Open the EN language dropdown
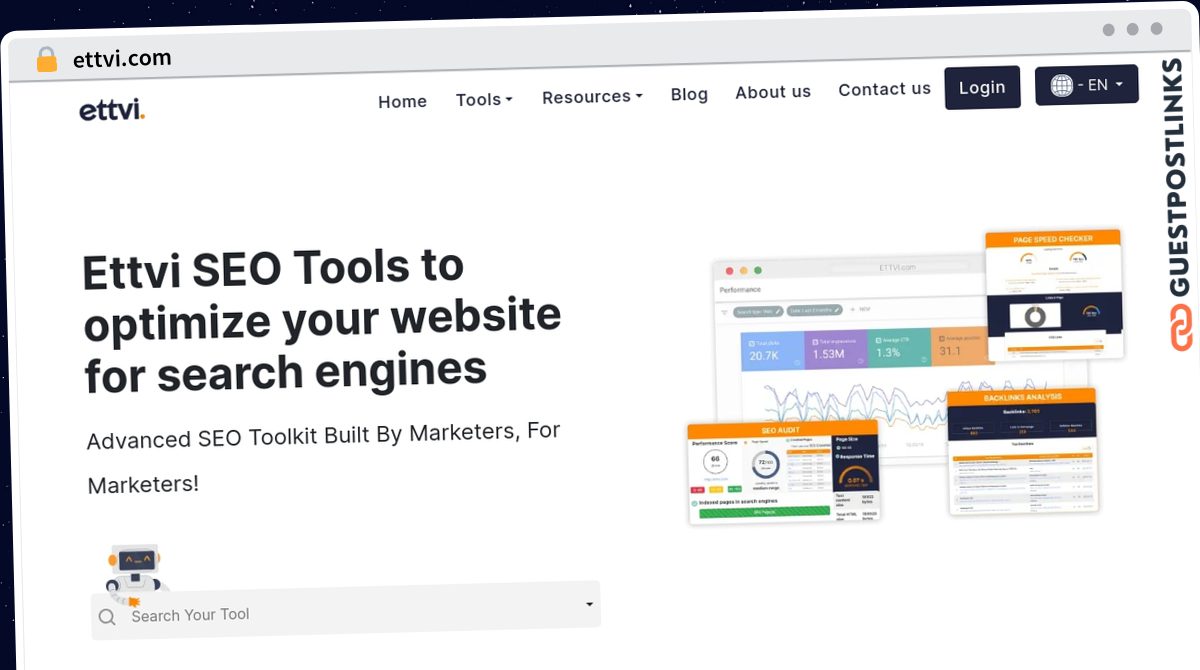 pos(1087,85)
